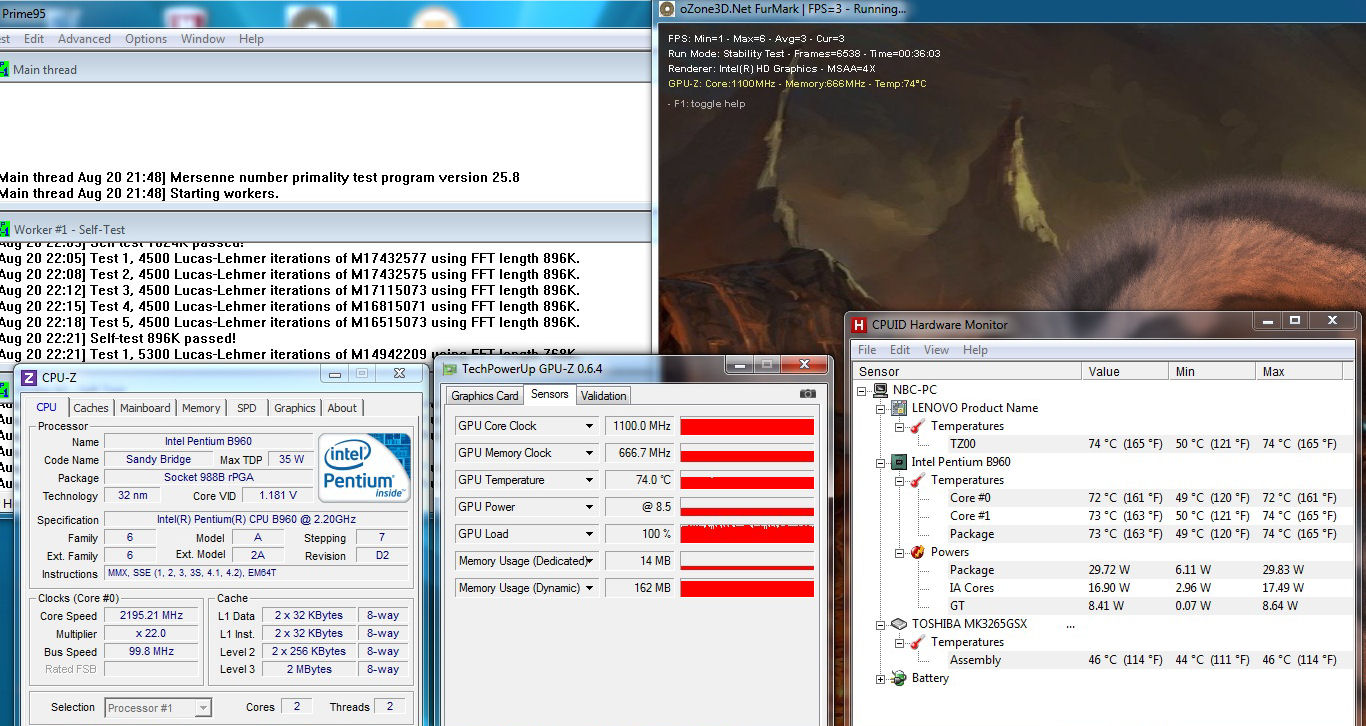Select the CPU tab in CPU-Z

coord(46,407)
